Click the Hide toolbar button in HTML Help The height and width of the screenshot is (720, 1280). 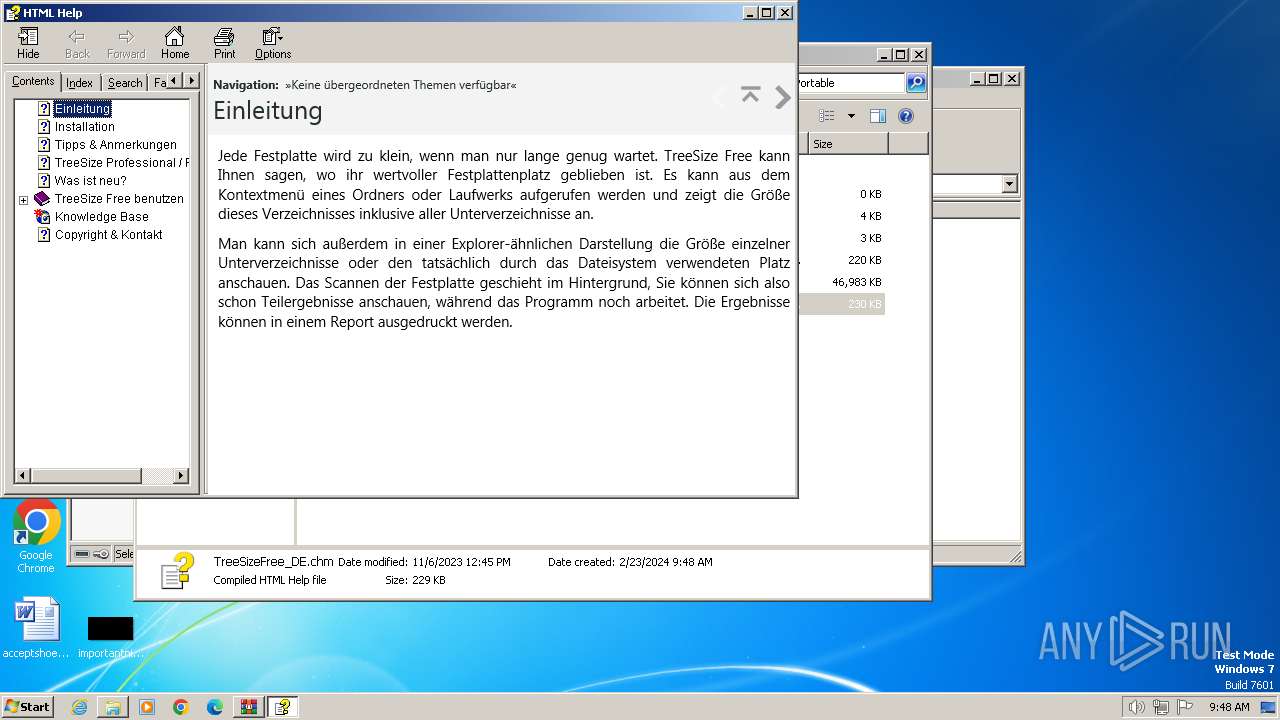click(28, 43)
